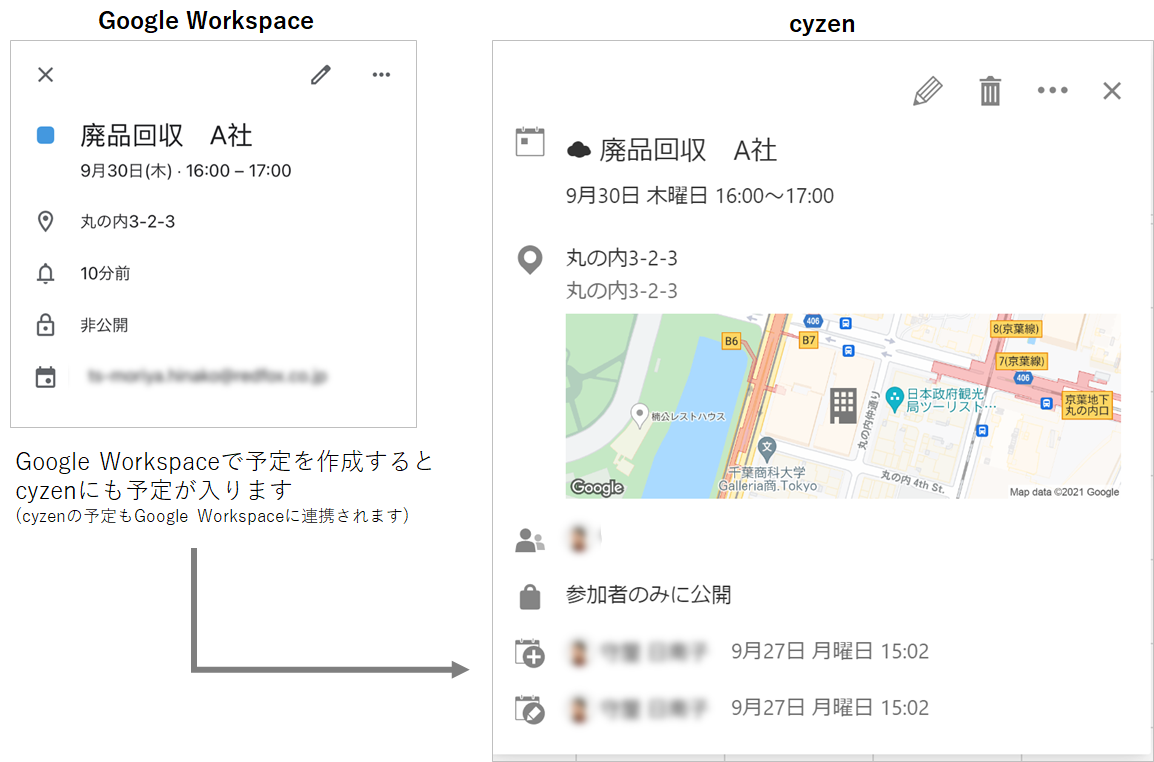This screenshot has width=1154, height=762.
Task: Click calendar icon beside cyzen event title
Action: pos(530,142)
